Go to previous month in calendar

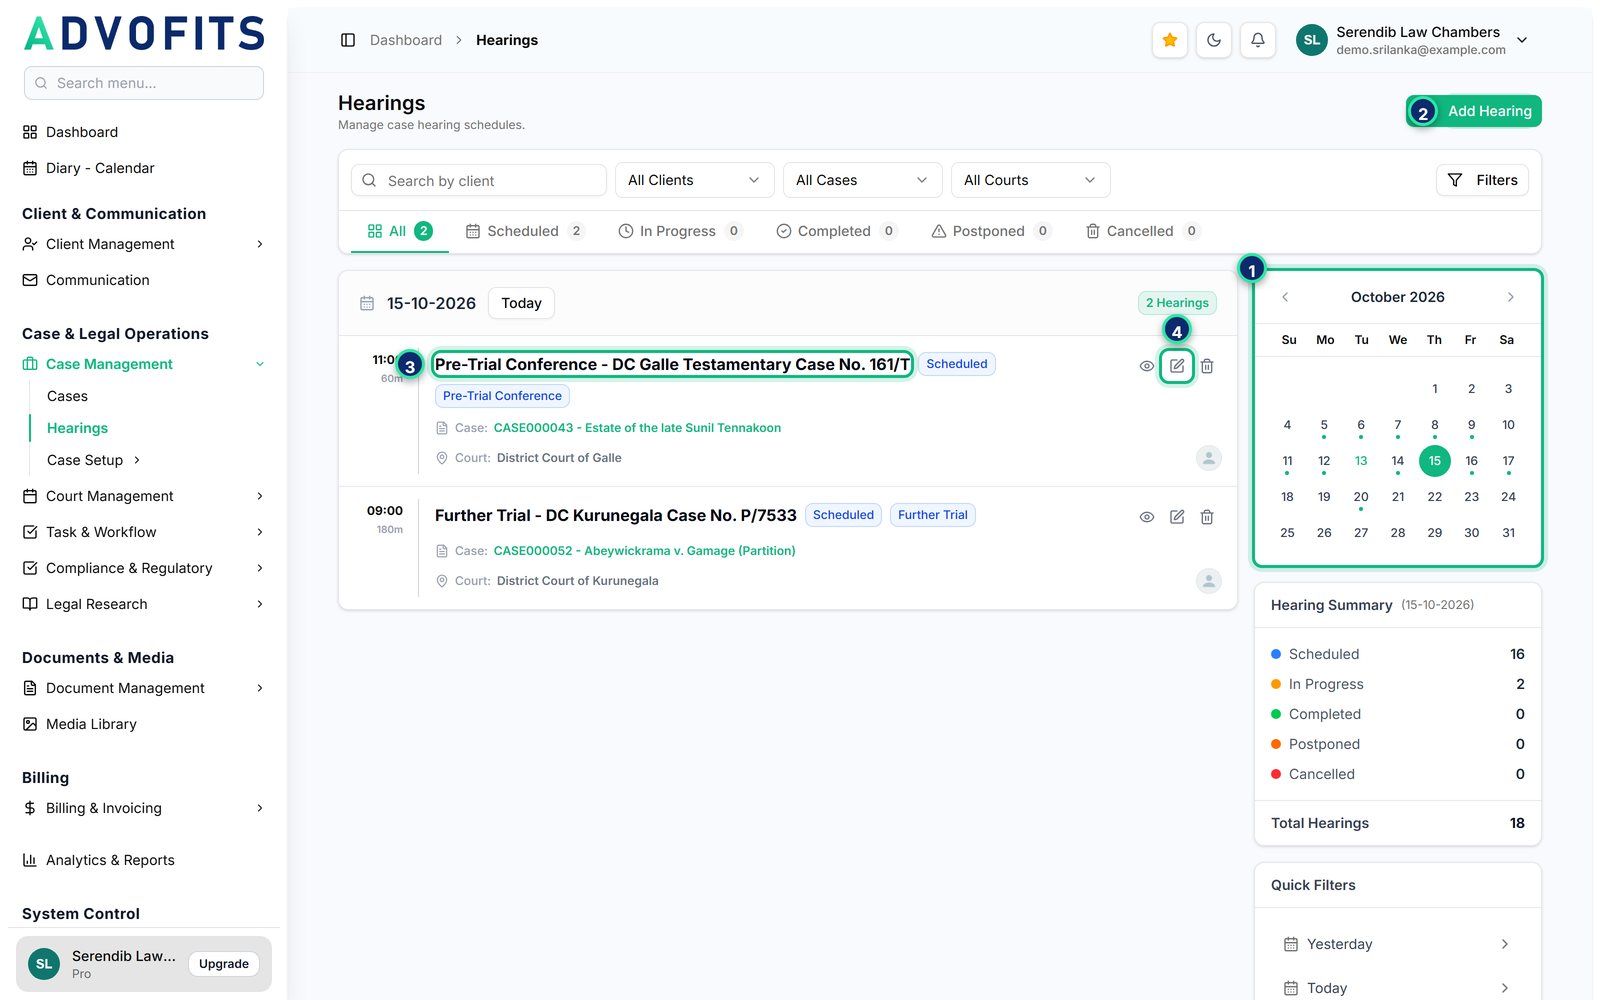(1285, 297)
